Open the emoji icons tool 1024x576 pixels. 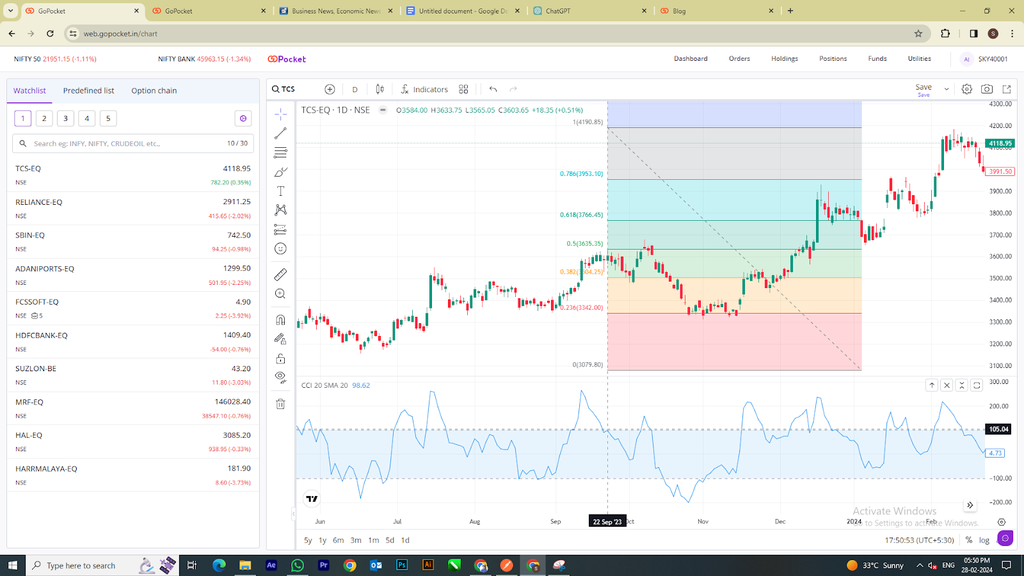point(280,249)
